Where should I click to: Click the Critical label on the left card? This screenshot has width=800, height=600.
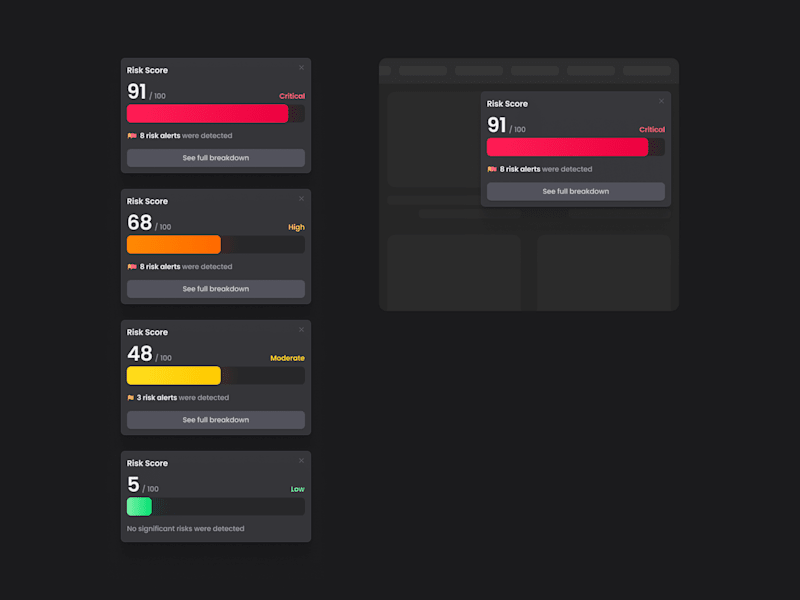tap(292, 96)
